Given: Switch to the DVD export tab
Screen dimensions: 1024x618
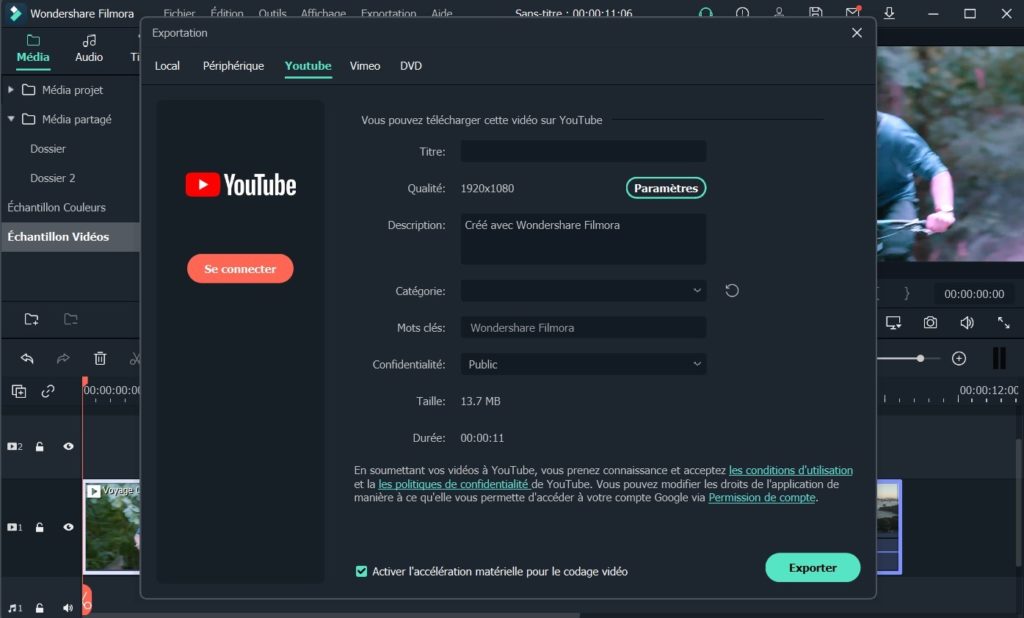Looking at the screenshot, I should tap(411, 66).
